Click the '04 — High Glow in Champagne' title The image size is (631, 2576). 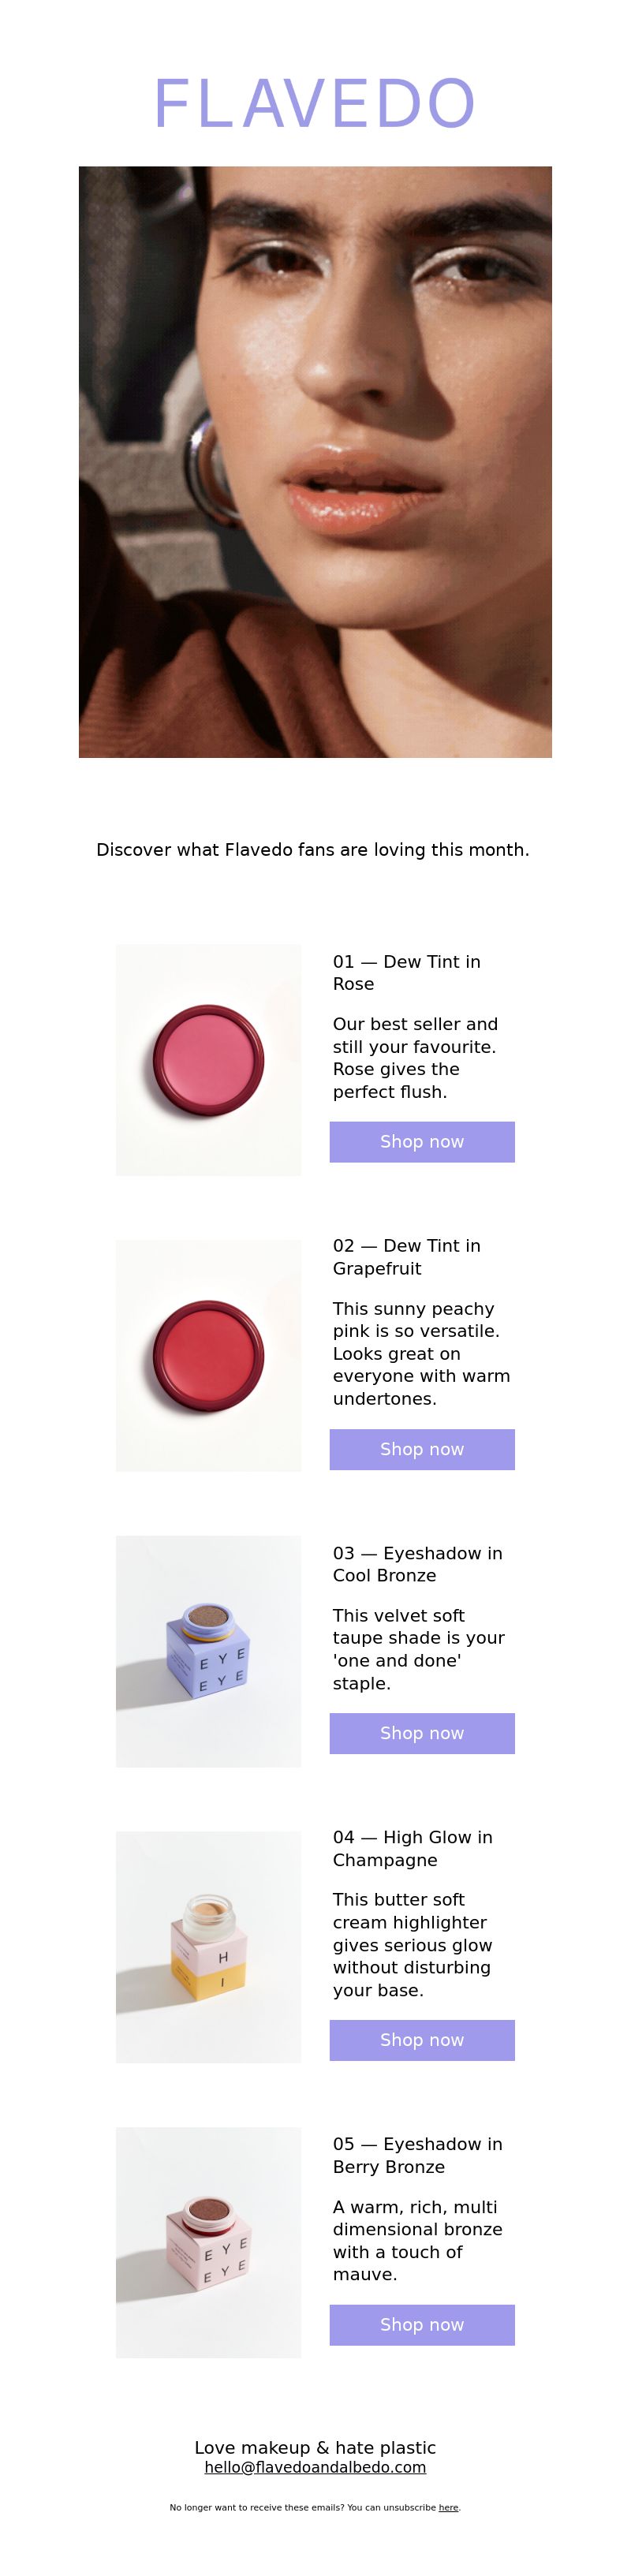coord(413,1848)
